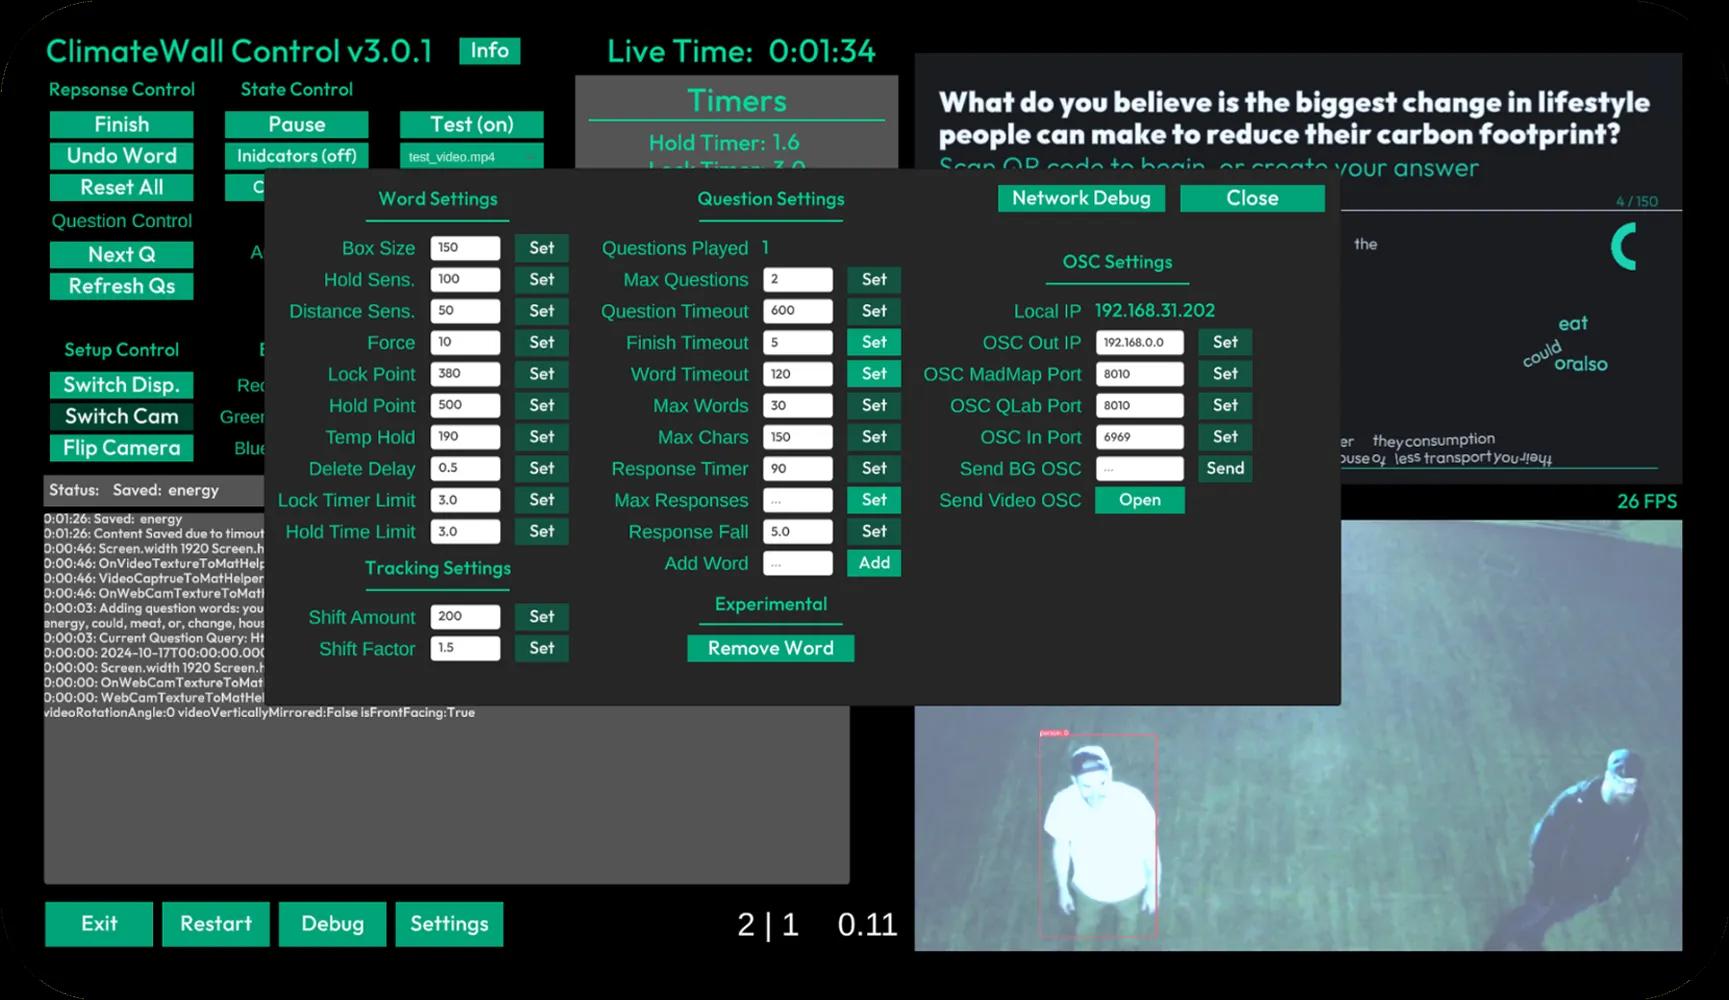Click the Flip Camera button
Image resolution: width=1729 pixels, height=1000 pixels.
pyautogui.click(x=121, y=448)
